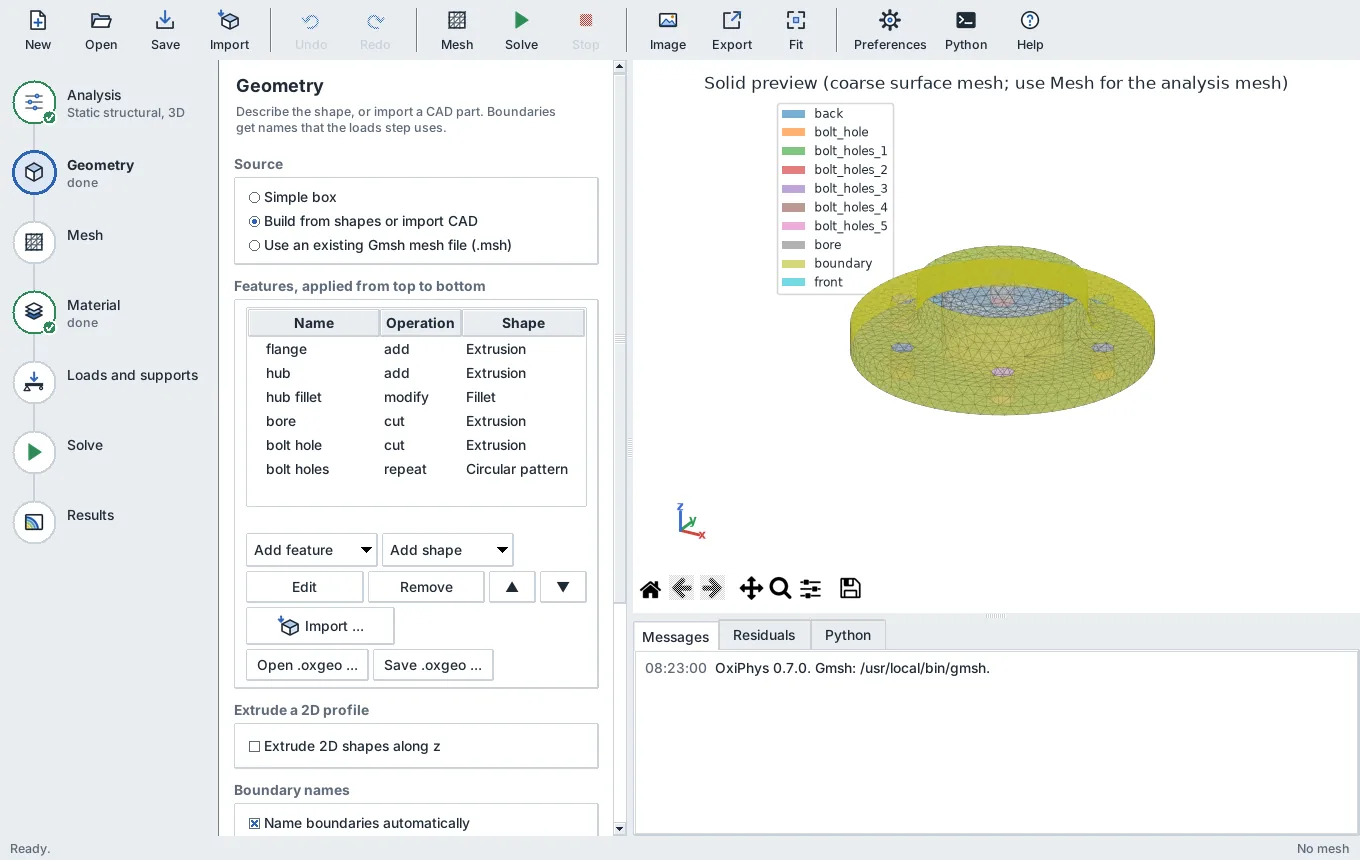1360x860 pixels.
Task: Run the Solve toolbar button
Action: pos(521,30)
